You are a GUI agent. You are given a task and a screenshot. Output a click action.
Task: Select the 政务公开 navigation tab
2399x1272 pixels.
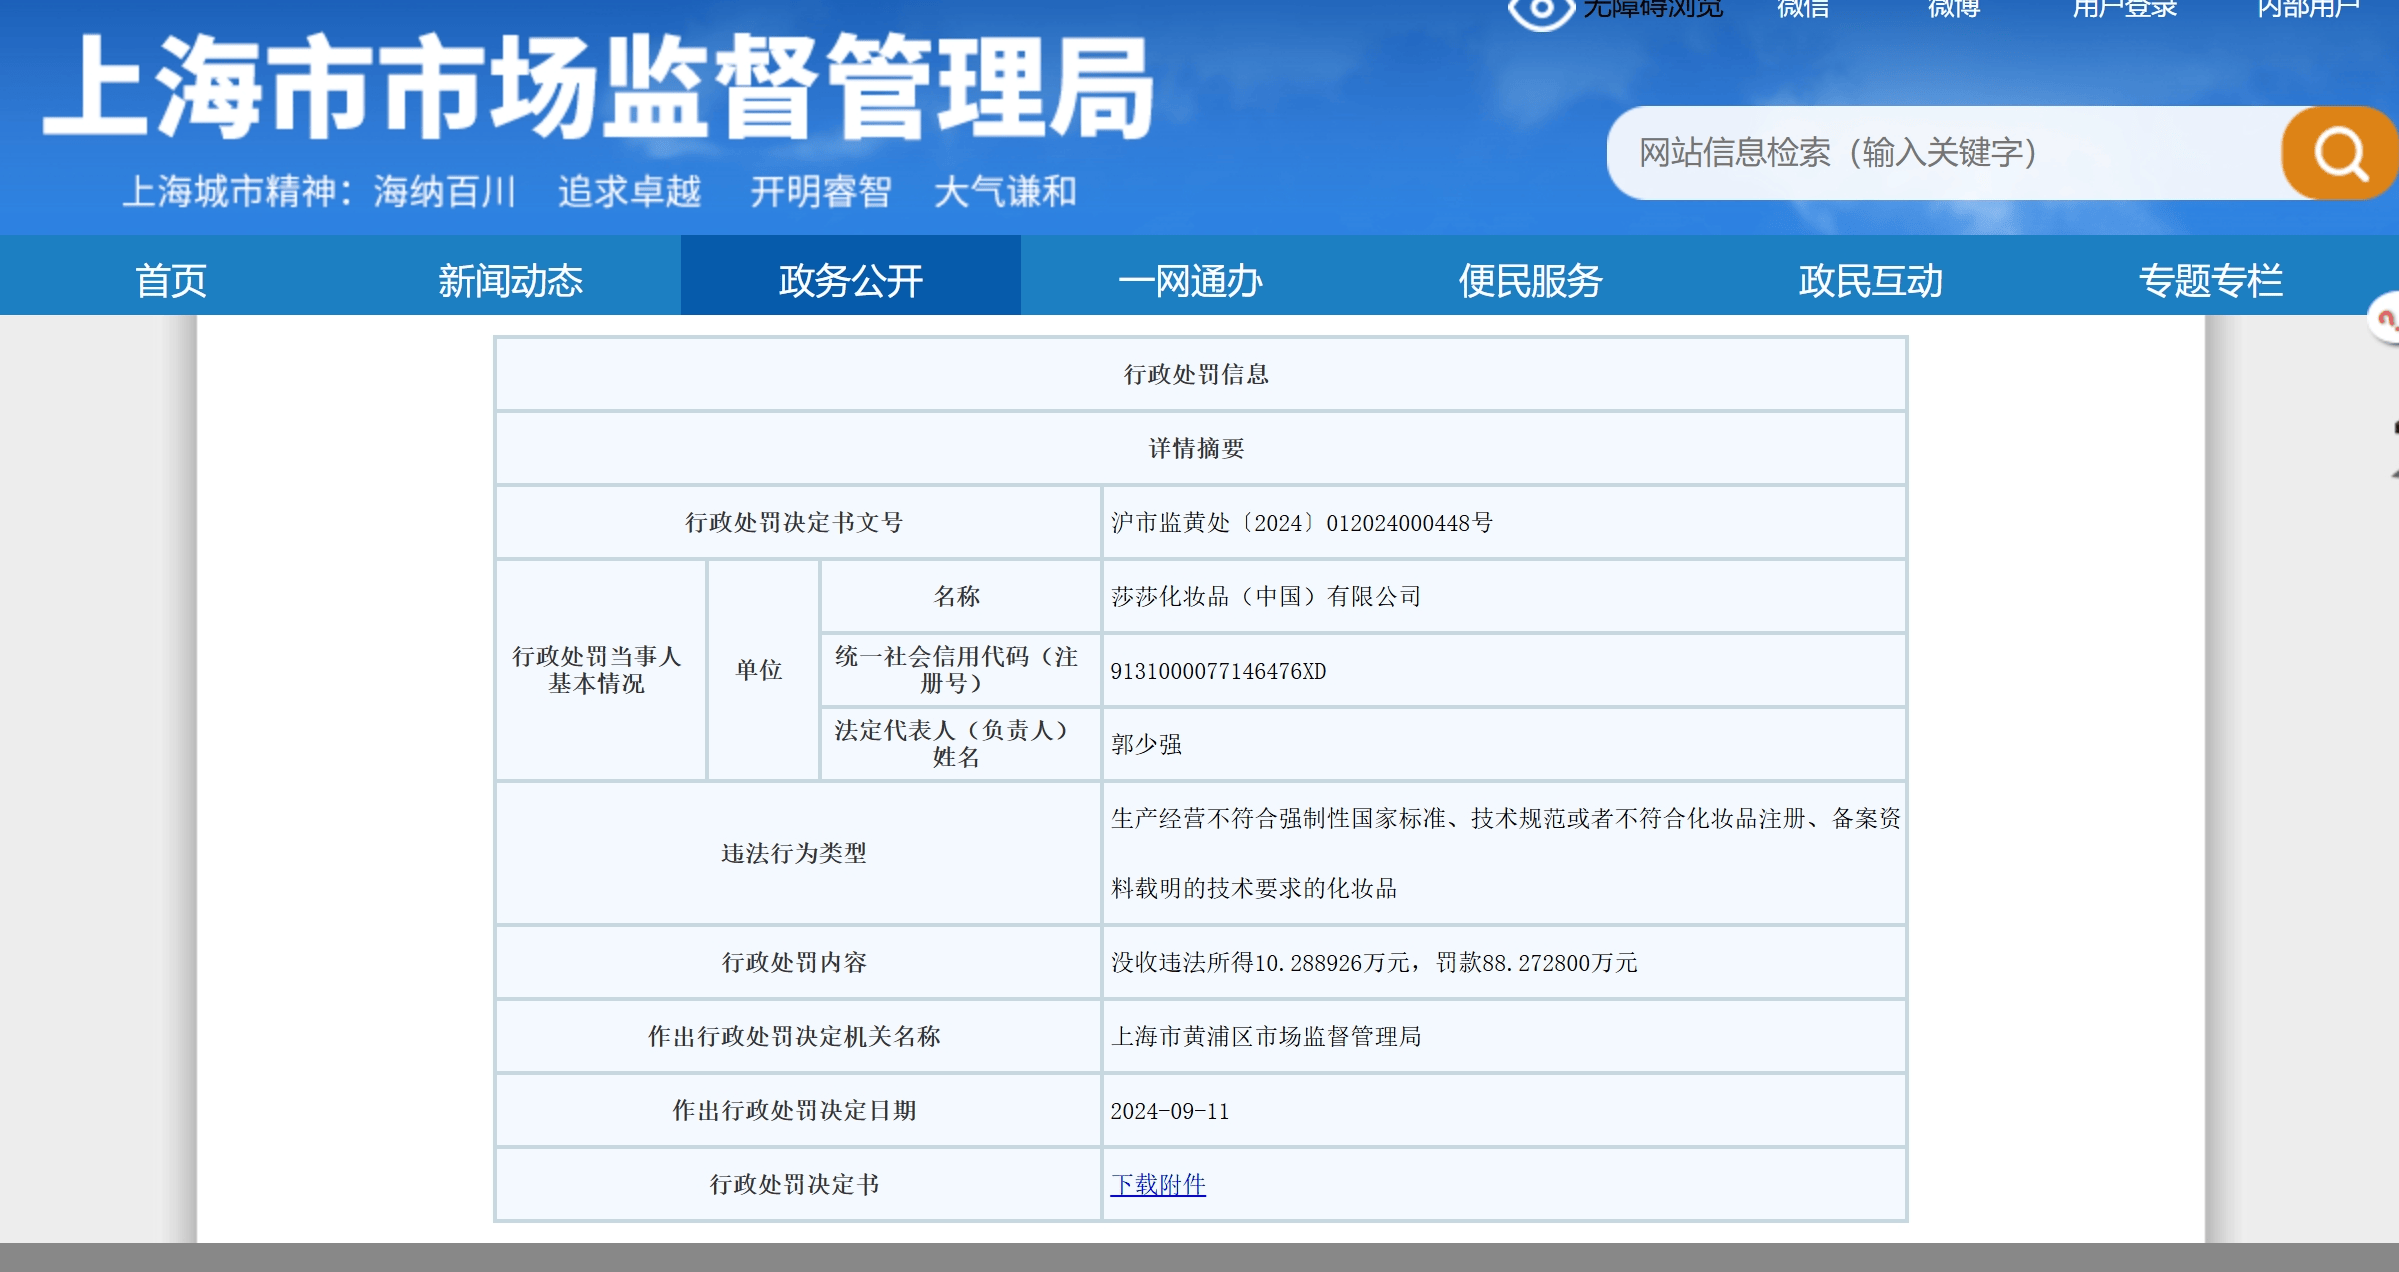[850, 276]
